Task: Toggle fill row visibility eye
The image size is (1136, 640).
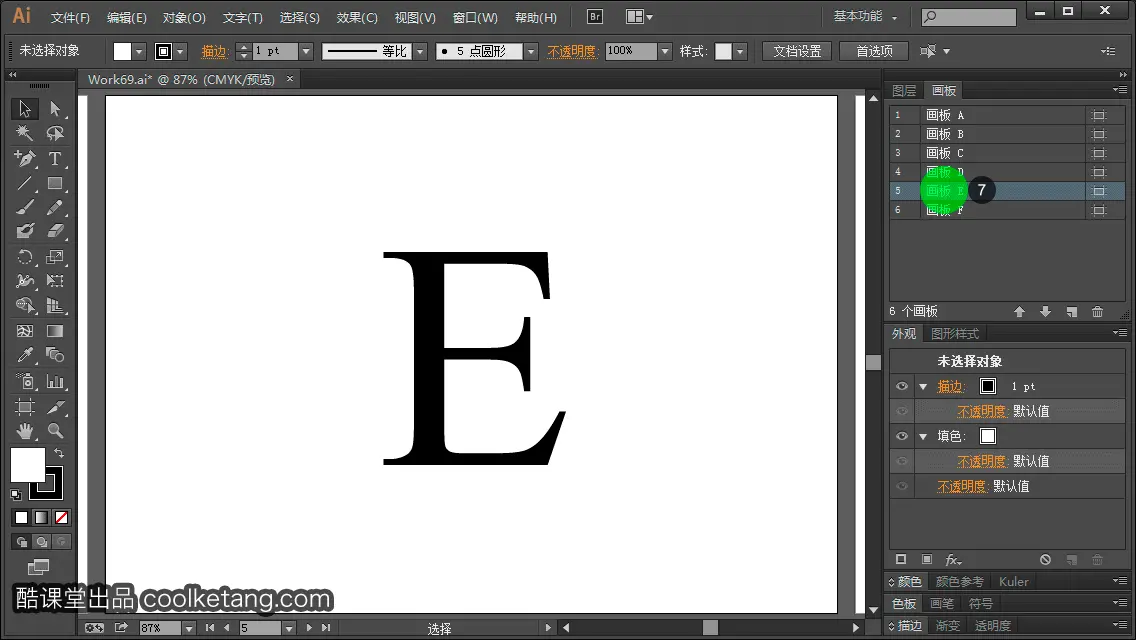Action: pyautogui.click(x=902, y=436)
